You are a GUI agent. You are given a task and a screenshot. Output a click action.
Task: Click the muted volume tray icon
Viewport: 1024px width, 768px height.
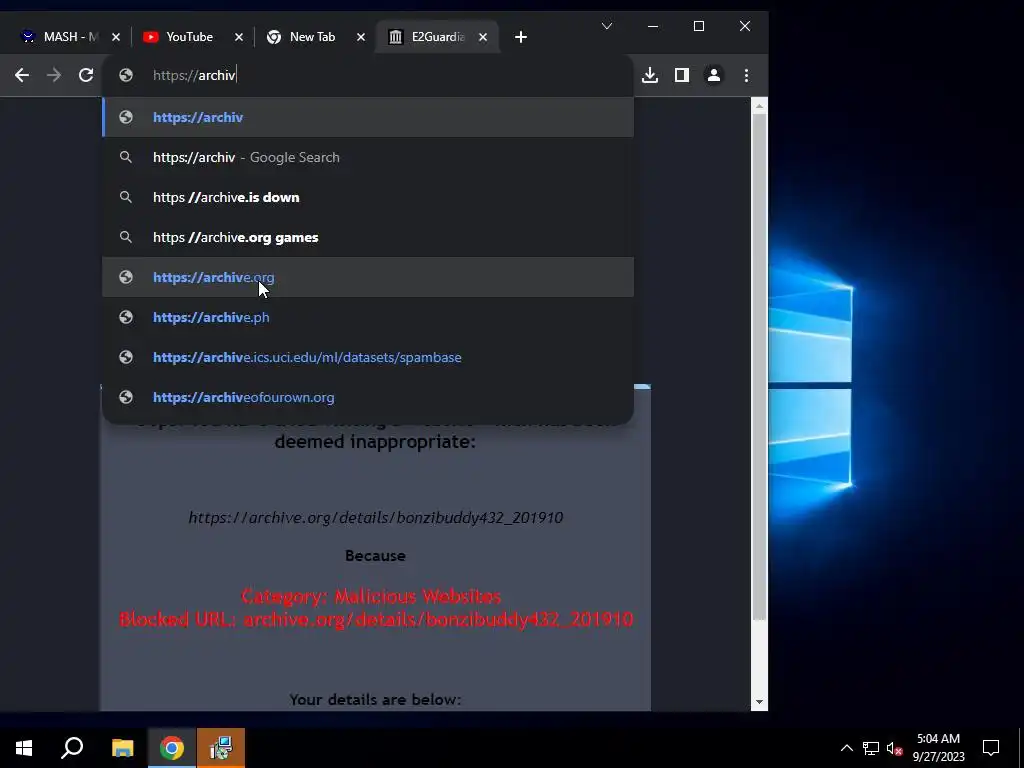coord(894,748)
